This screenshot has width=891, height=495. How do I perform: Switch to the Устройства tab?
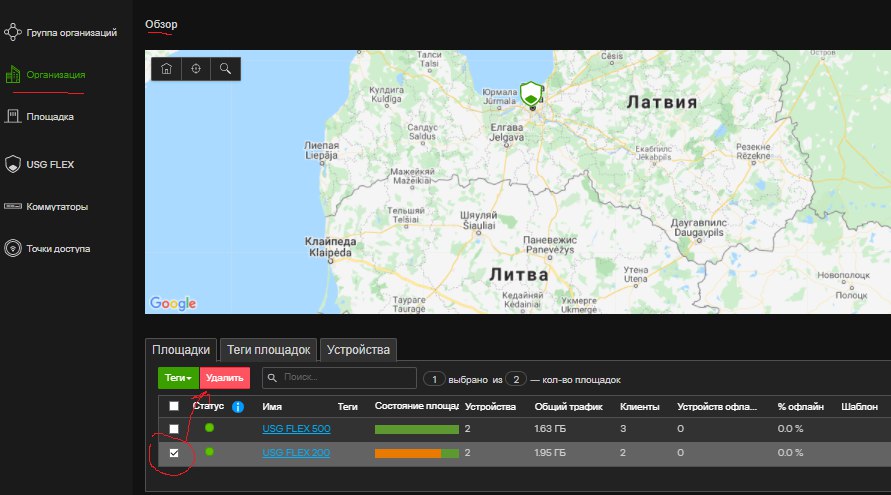(x=360, y=349)
